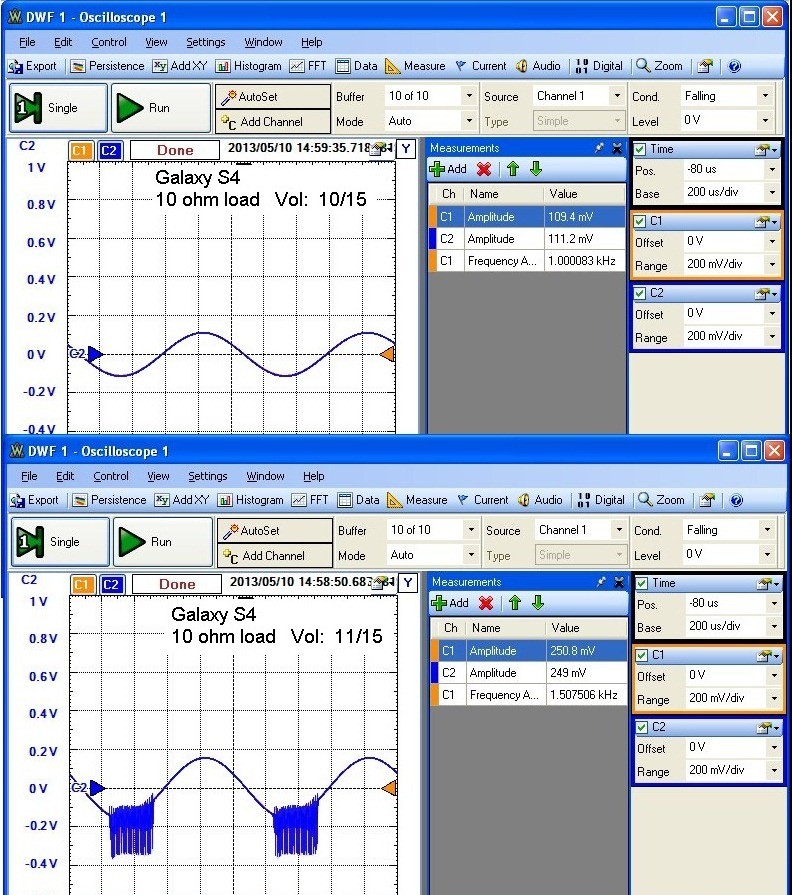This screenshot has height=895, width=792.
Task: Open FFT view in bottom window
Action: pyautogui.click(x=310, y=500)
